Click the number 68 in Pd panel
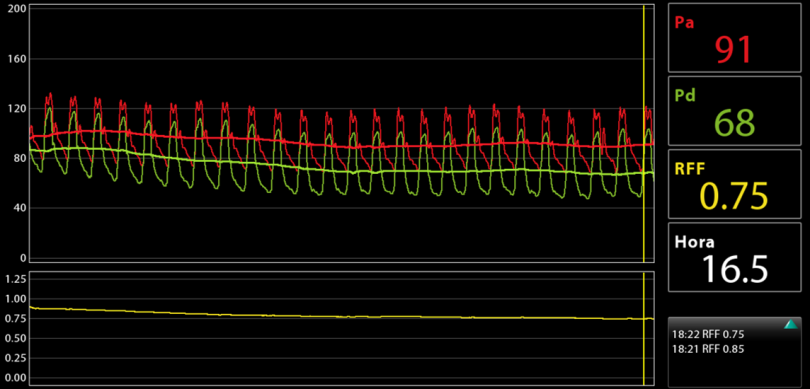 [x=735, y=123]
